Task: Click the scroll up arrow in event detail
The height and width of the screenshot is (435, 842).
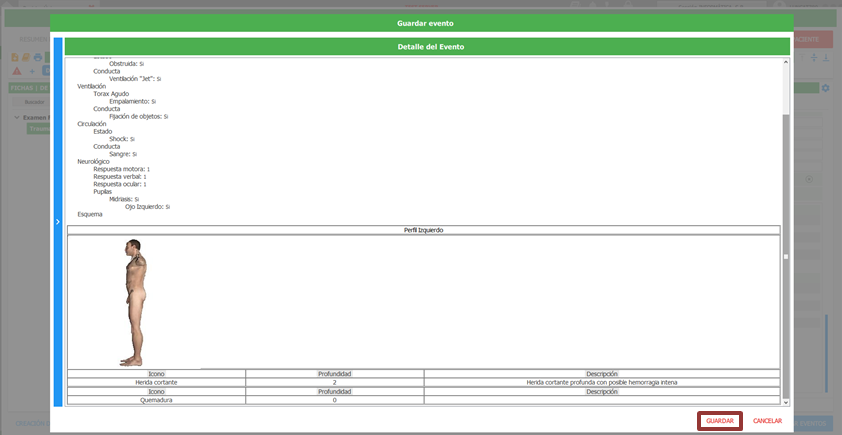Action: (785, 63)
